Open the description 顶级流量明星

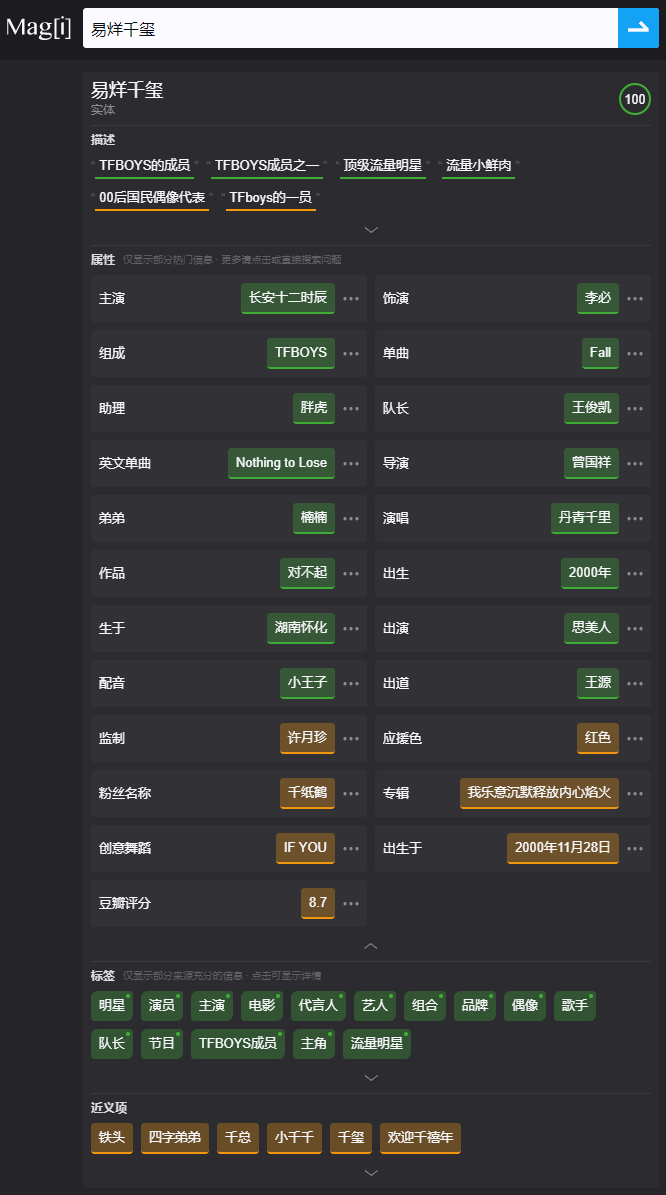[383, 165]
